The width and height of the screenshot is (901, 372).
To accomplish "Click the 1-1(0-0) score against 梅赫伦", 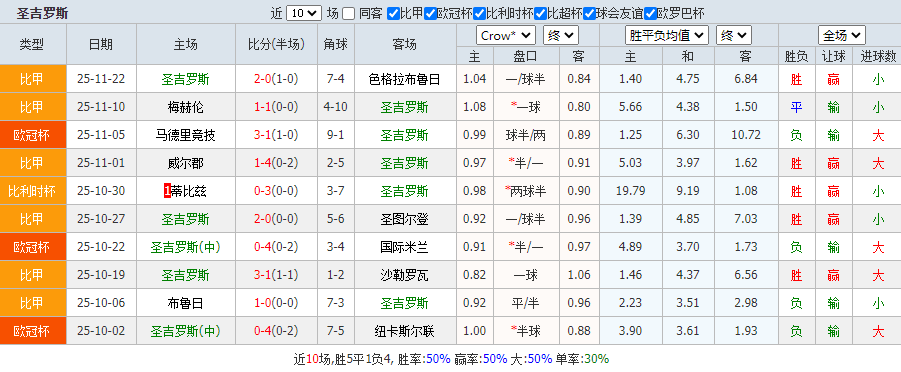I will pos(276,108).
